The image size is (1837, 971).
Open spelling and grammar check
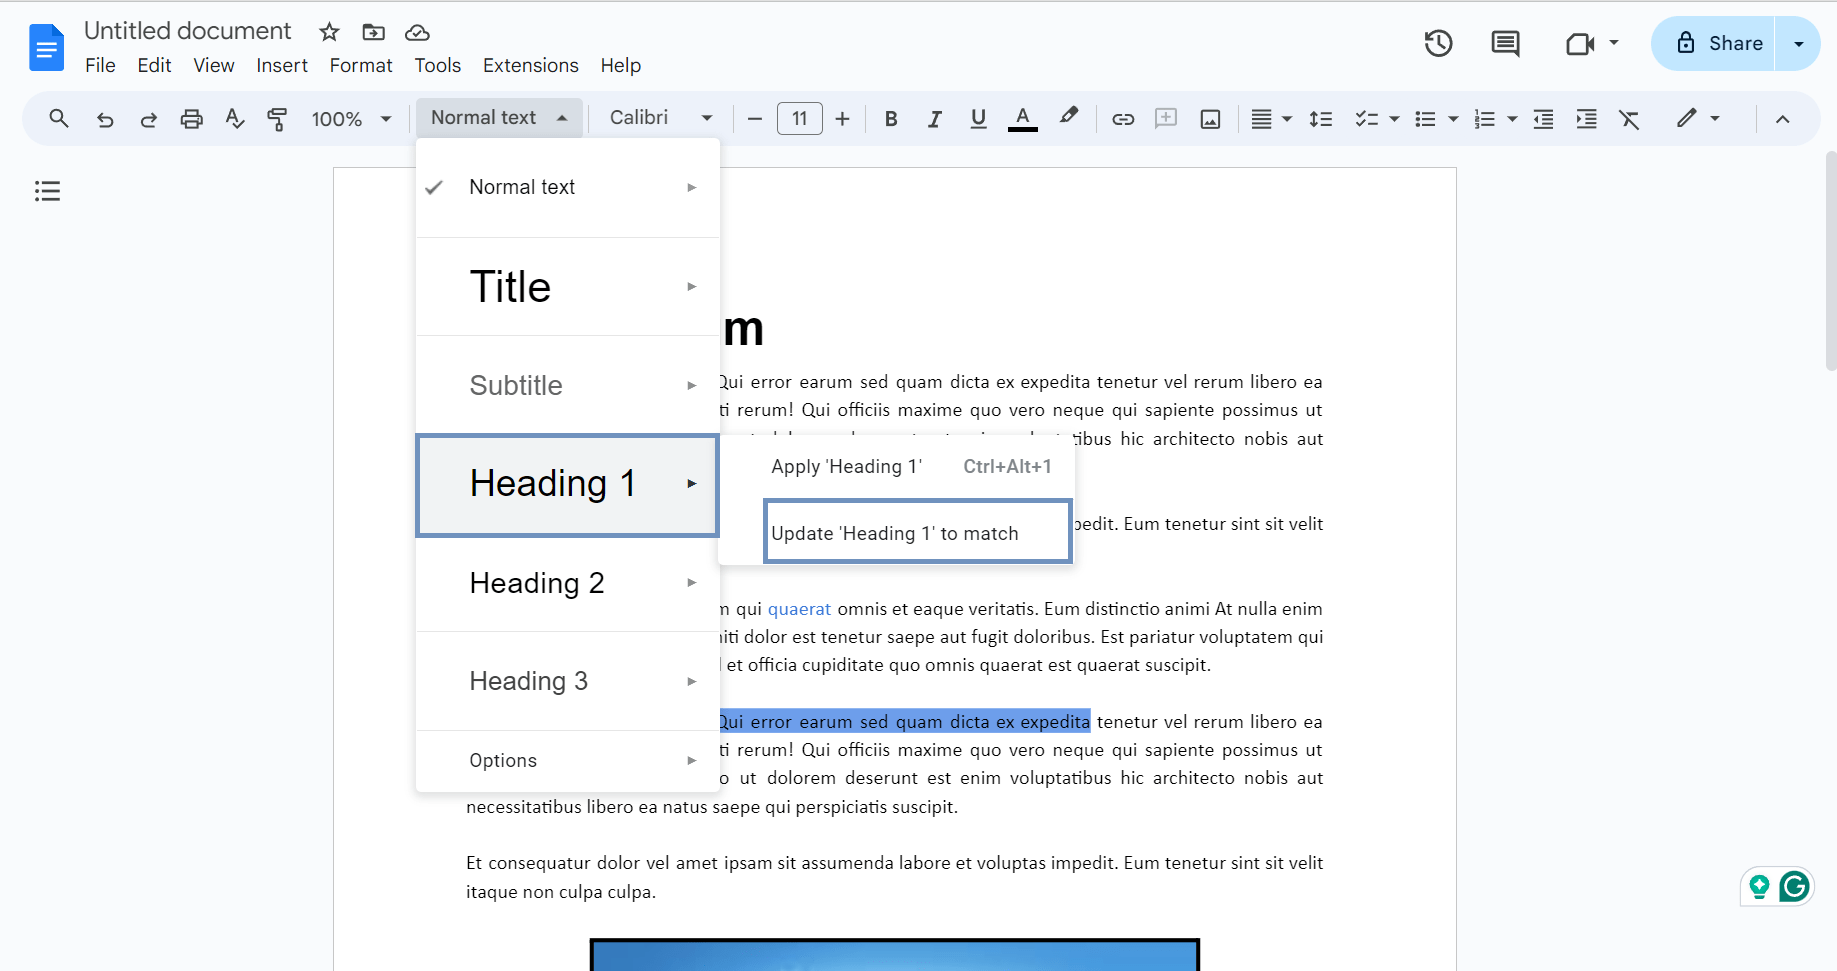[x=233, y=118]
